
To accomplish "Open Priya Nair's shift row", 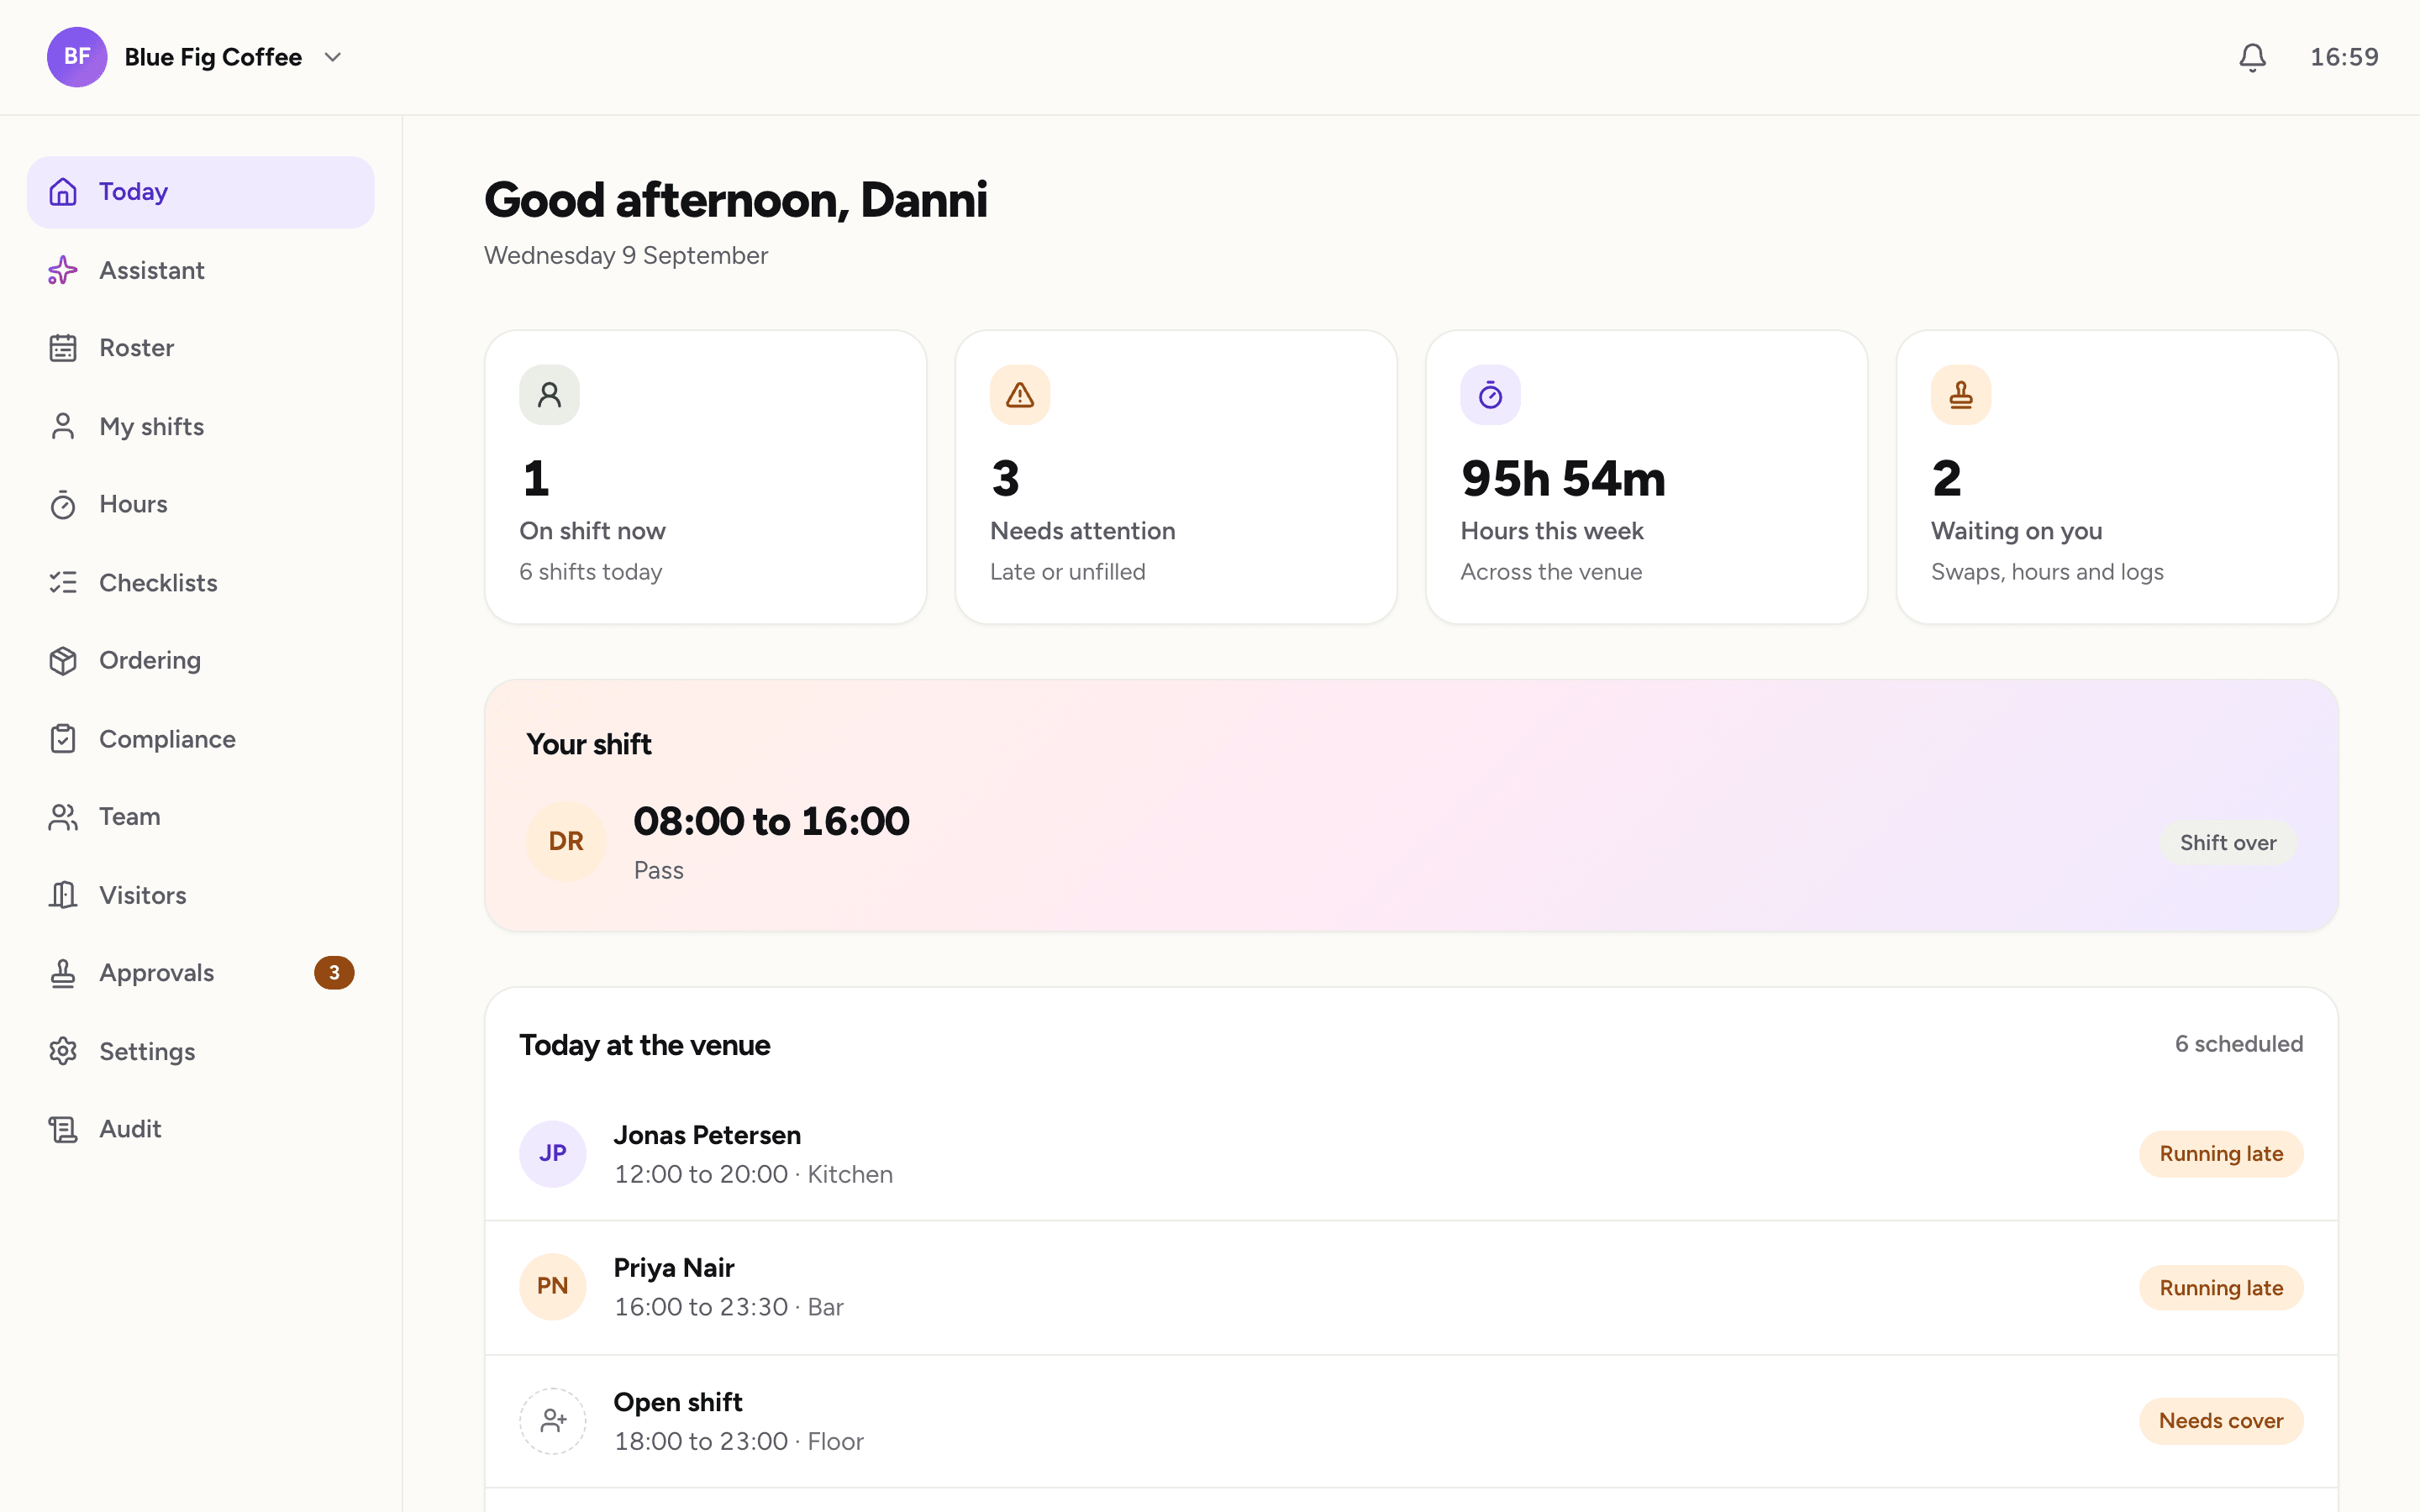I will point(1411,1288).
